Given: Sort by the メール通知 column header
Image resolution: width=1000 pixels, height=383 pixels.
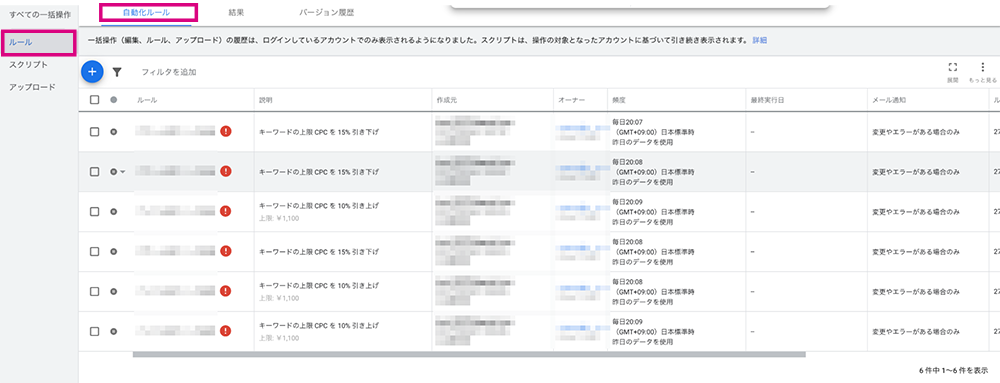Looking at the screenshot, I should 889,100.
